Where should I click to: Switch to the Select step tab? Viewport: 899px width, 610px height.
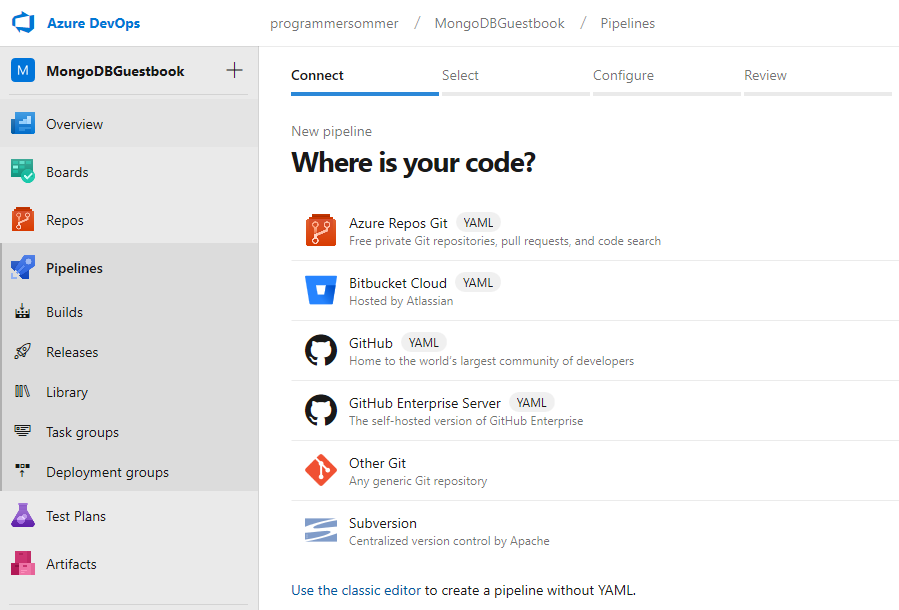pos(460,76)
